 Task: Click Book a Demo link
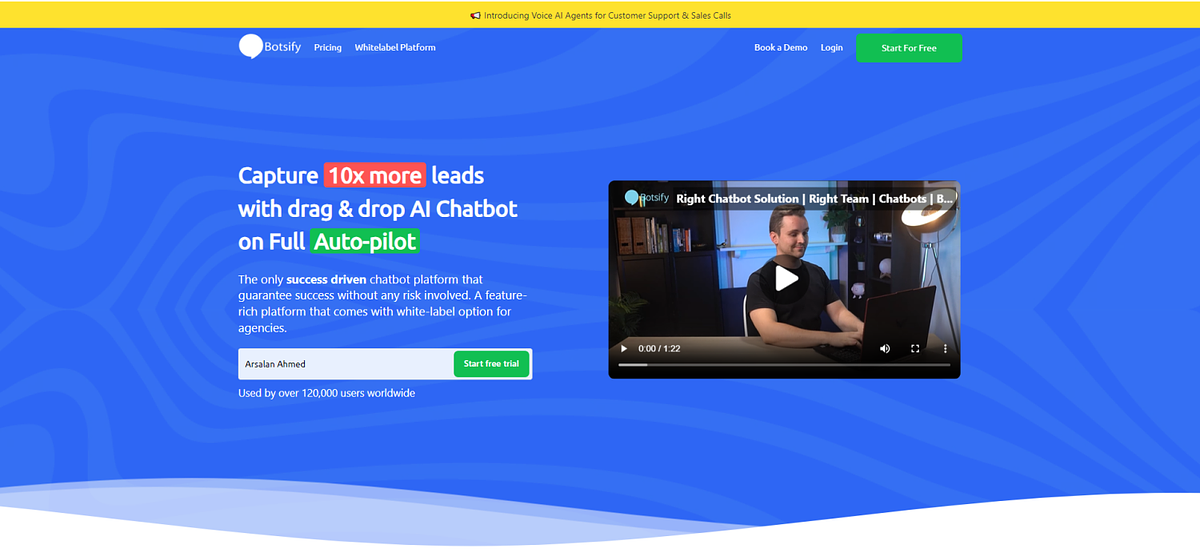tap(781, 47)
